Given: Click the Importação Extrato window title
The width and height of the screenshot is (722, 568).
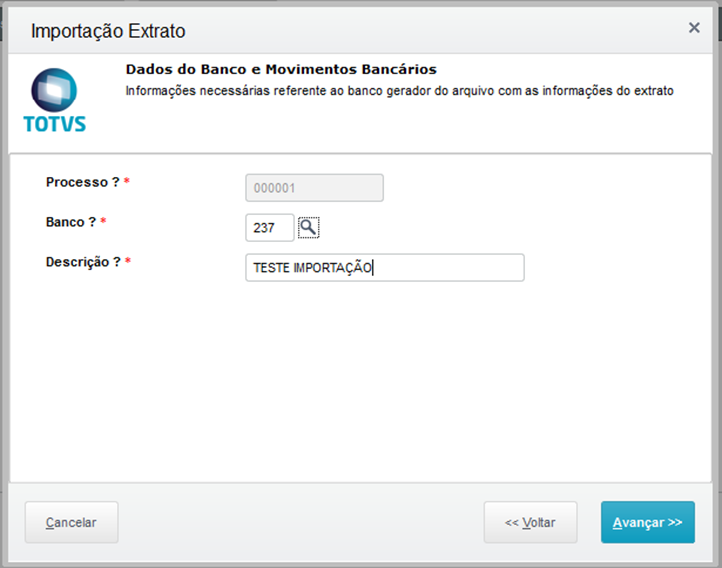Looking at the screenshot, I should 108,31.
